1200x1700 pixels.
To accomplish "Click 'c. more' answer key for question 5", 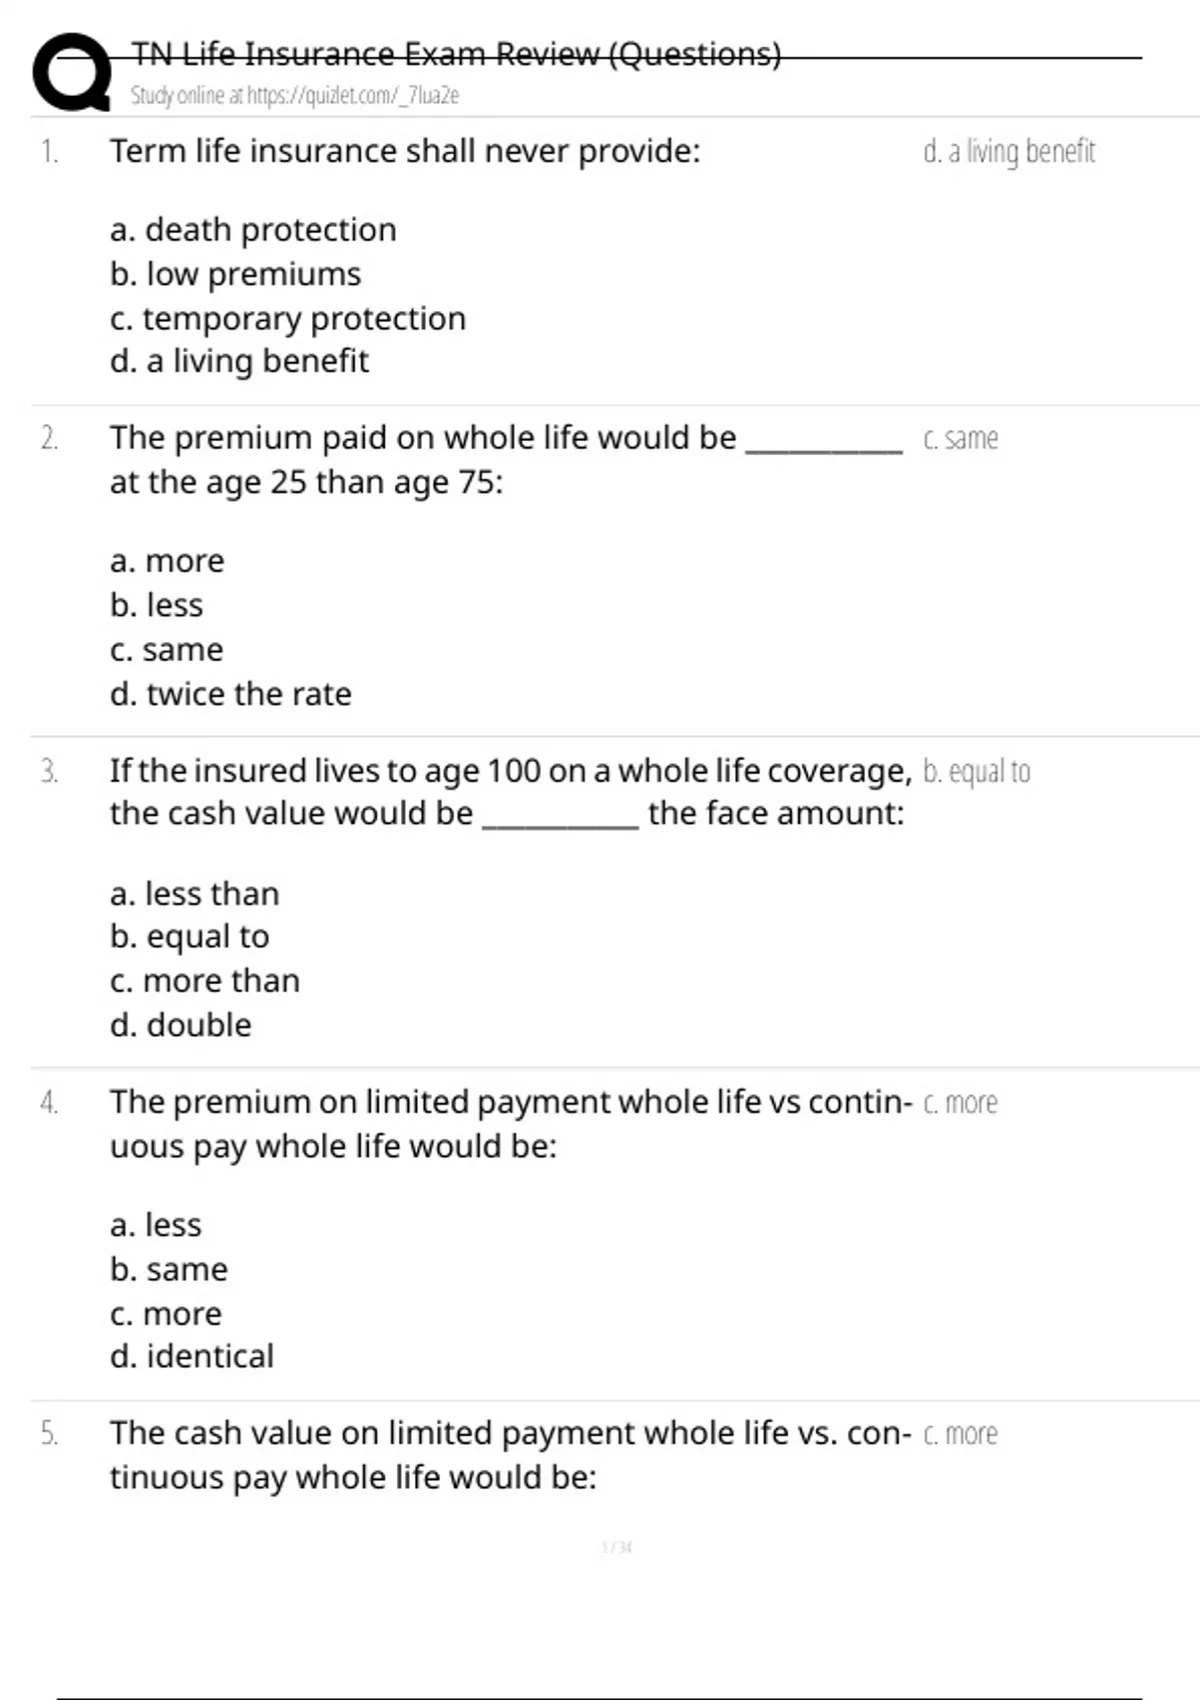I will (x=960, y=1434).
